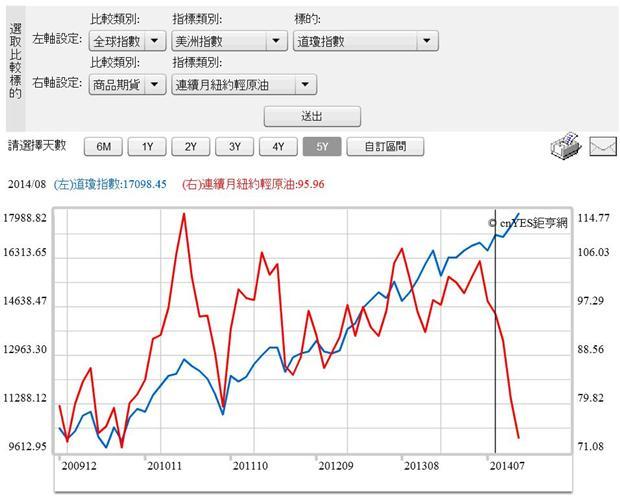Click the 201110 x-axis label

pos(250,466)
